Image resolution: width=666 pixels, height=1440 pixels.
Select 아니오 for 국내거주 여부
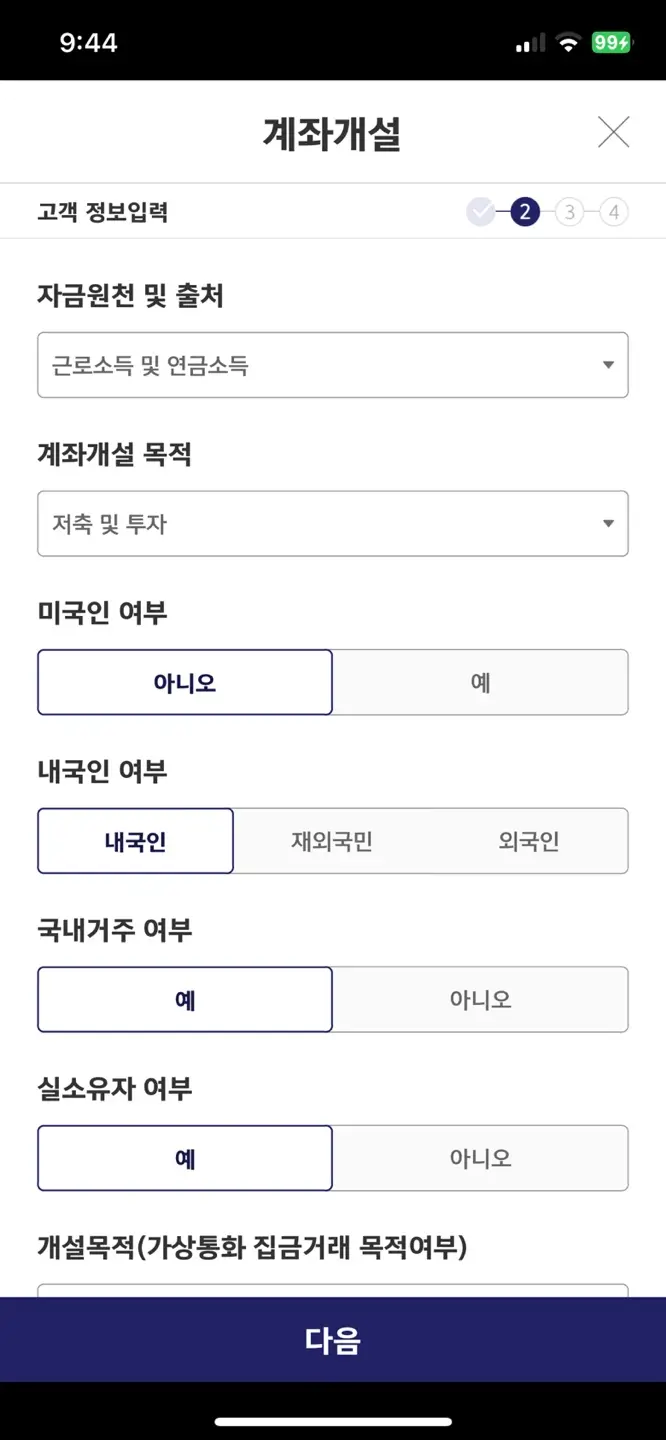[x=480, y=999]
